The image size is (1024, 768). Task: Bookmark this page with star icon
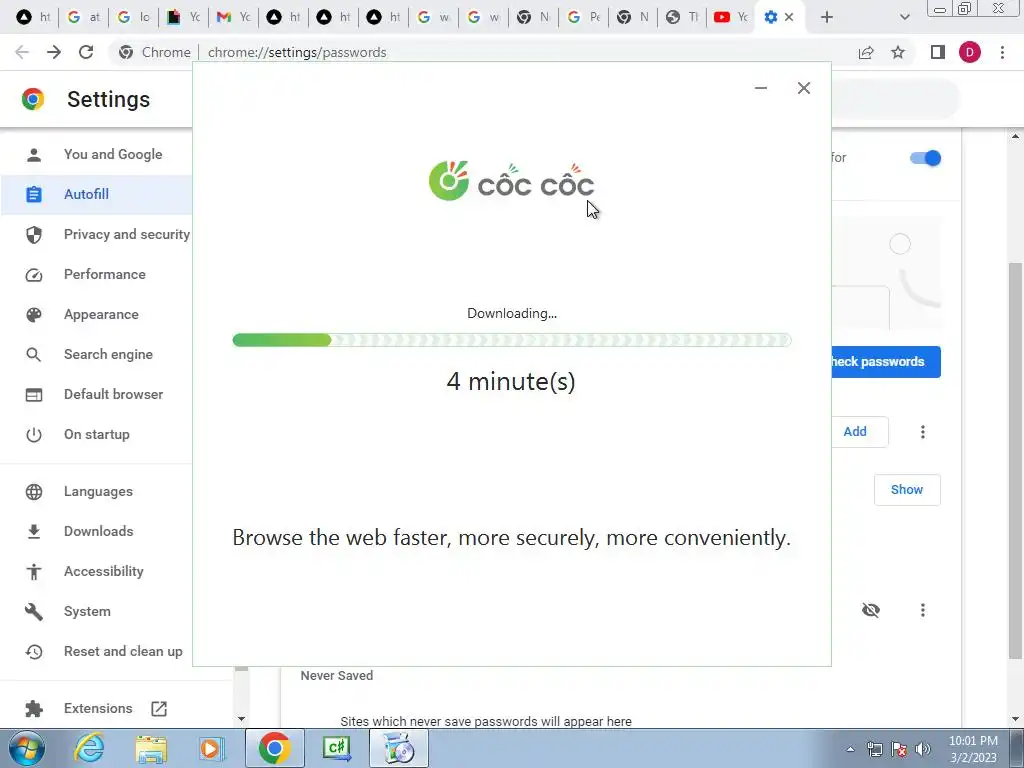point(898,52)
